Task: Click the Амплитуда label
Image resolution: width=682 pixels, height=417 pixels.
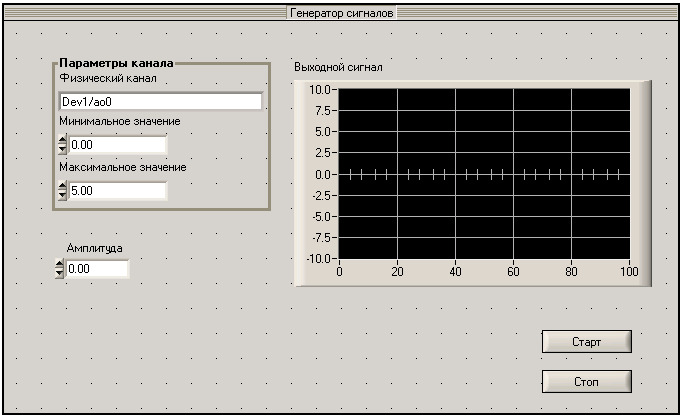Action: [94, 248]
